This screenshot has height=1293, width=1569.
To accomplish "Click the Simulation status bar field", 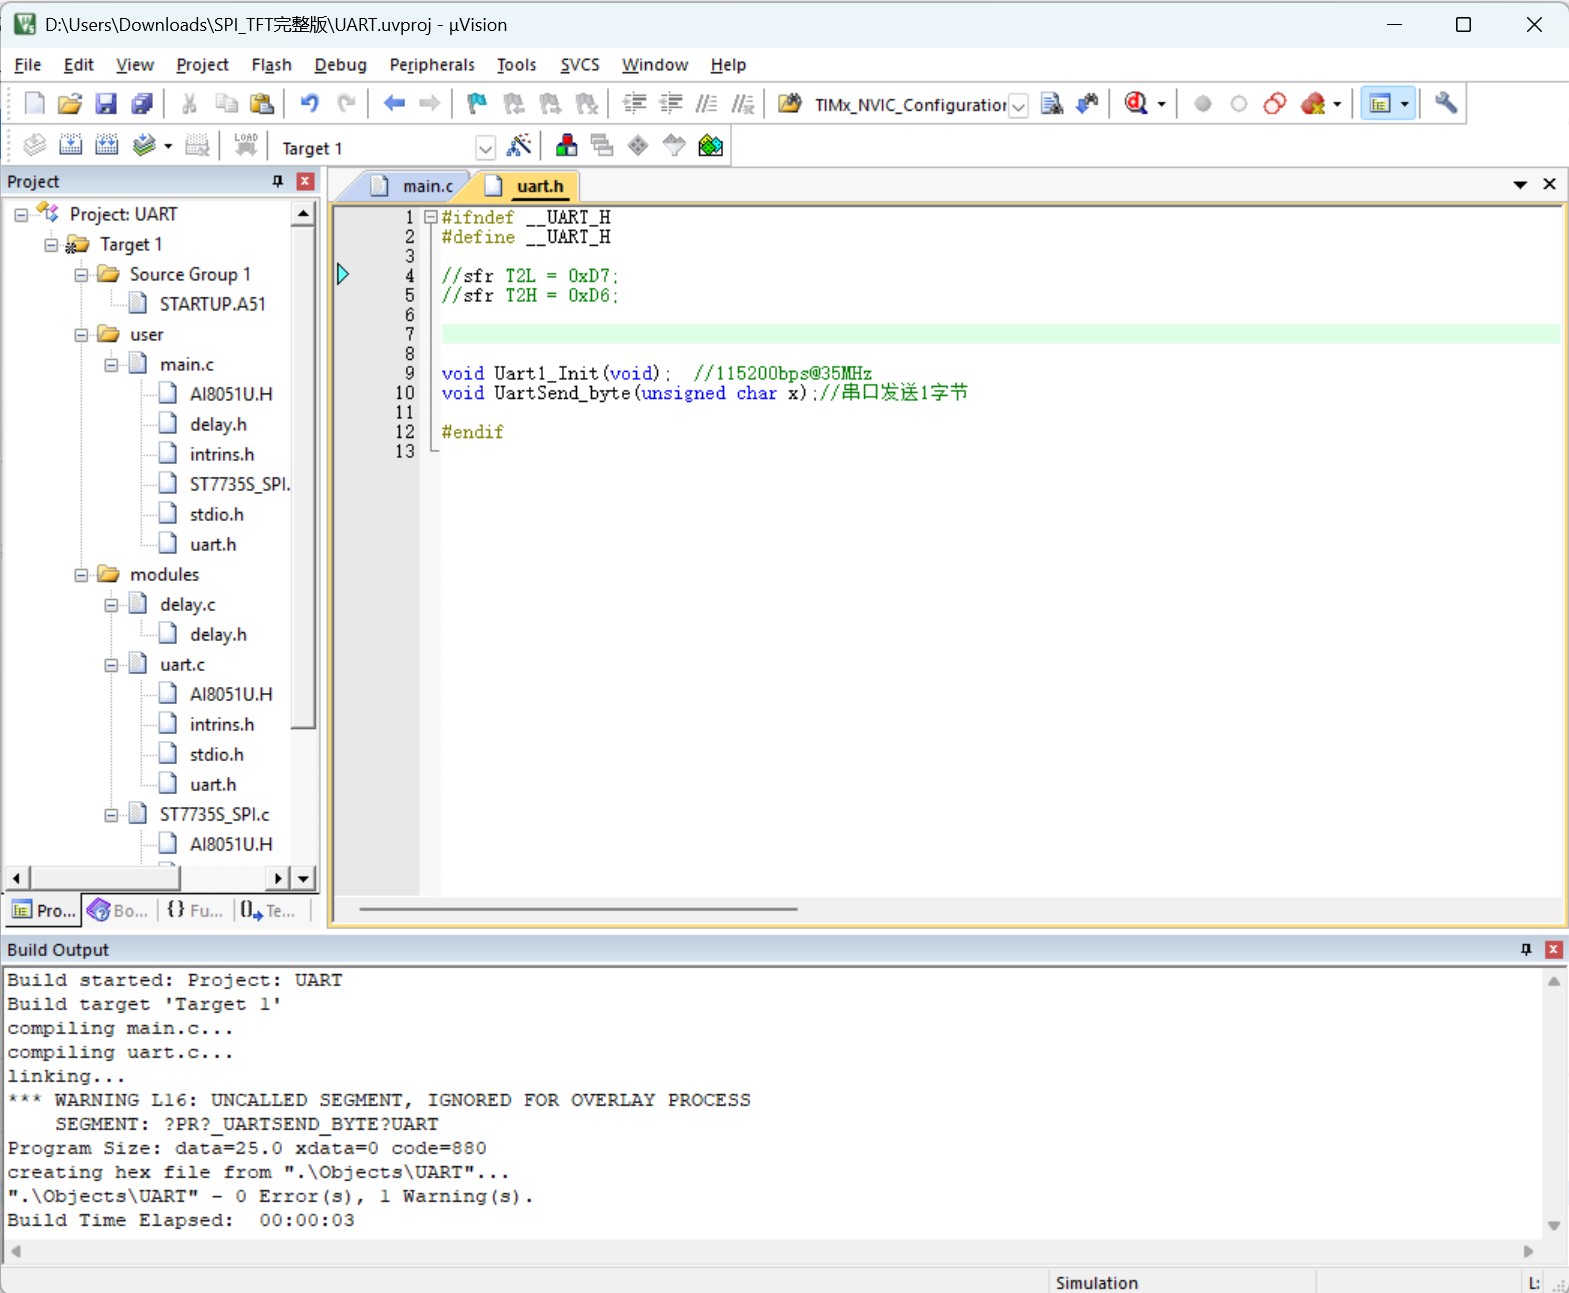I will (x=1097, y=1282).
